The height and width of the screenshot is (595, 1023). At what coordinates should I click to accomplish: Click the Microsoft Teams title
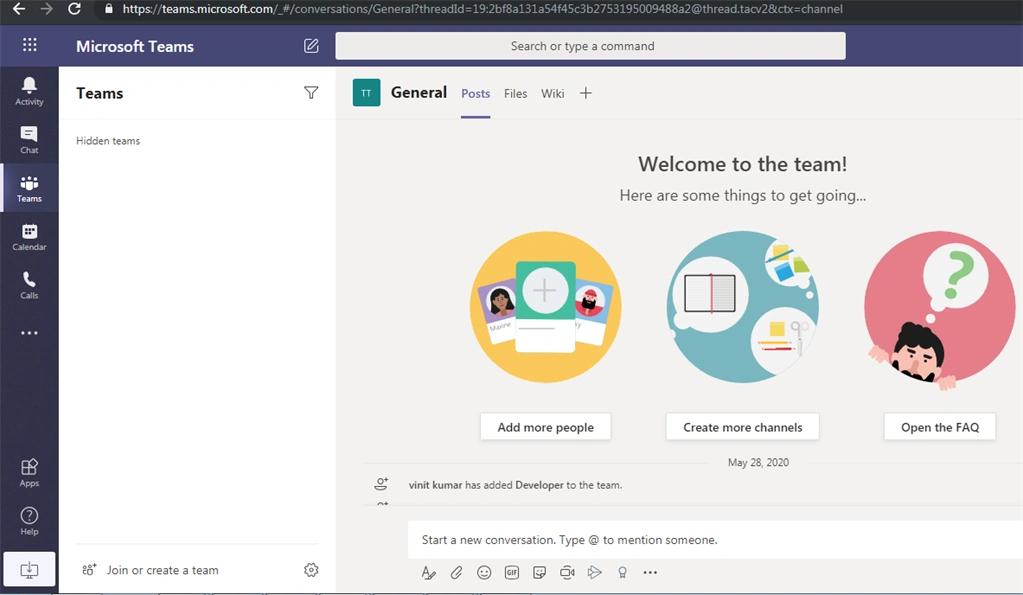135,46
